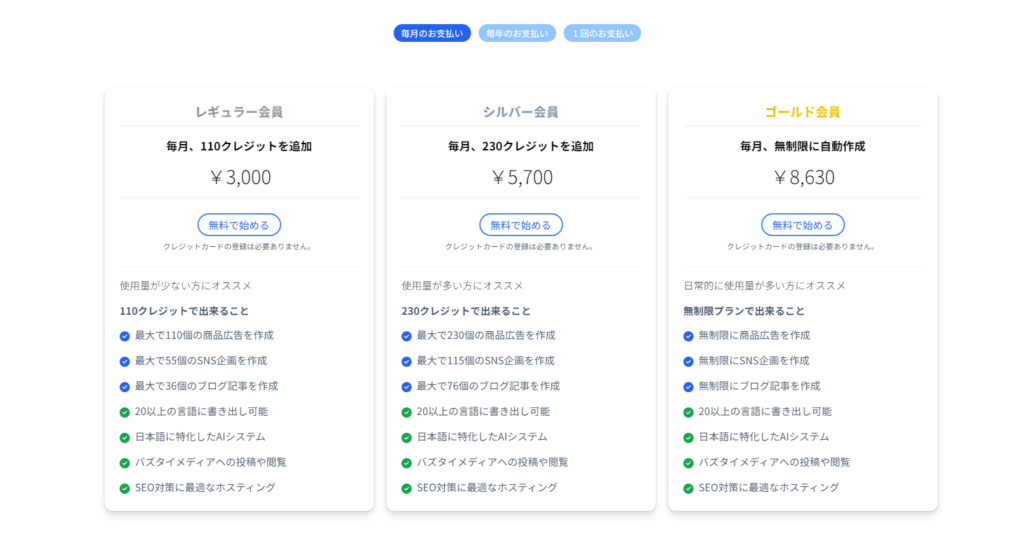Click blue check beside 無制限にブログ記事を作成

(x=688, y=387)
